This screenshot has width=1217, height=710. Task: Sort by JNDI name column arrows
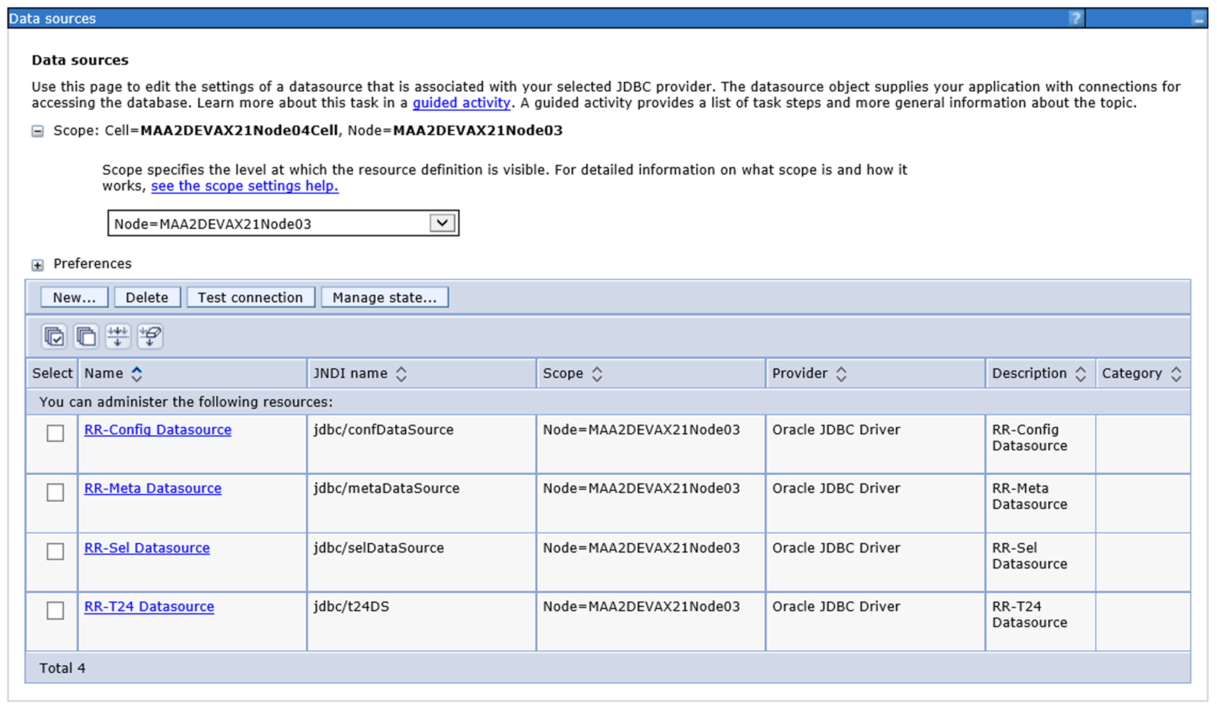click(401, 374)
